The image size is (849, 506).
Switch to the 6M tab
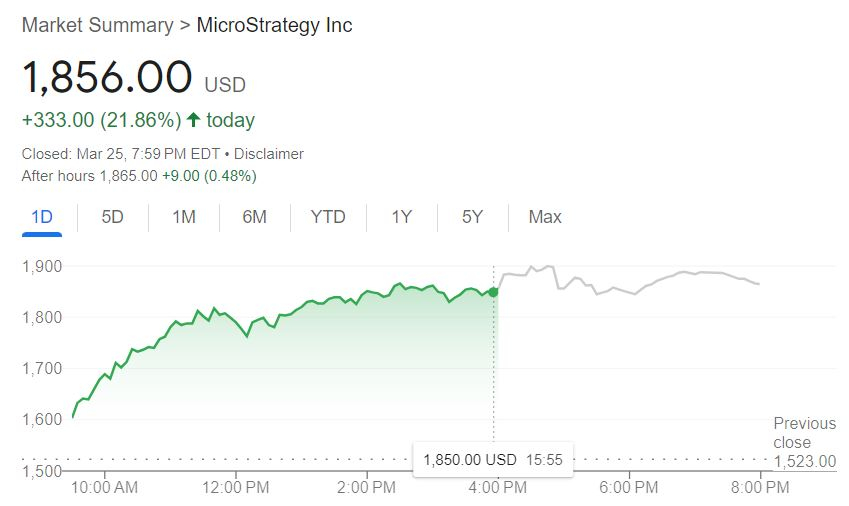[x=254, y=217]
